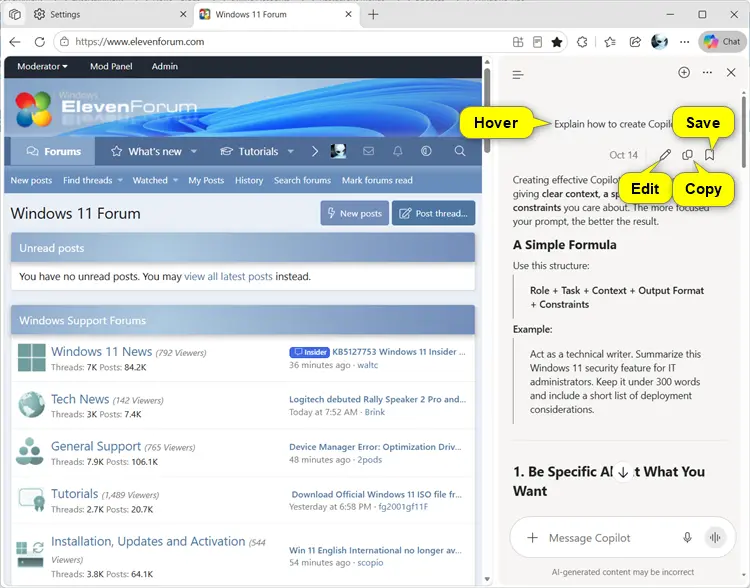Open forum inbox envelope icon

click(x=368, y=151)
